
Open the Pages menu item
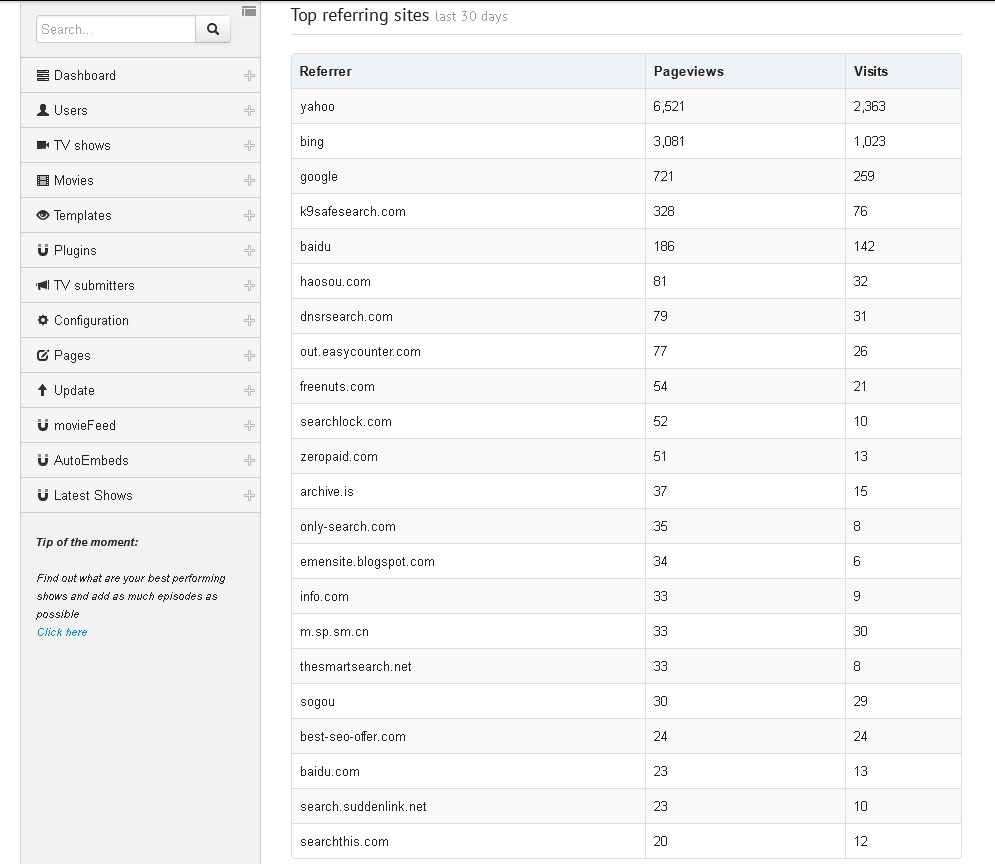click(140, 355)
